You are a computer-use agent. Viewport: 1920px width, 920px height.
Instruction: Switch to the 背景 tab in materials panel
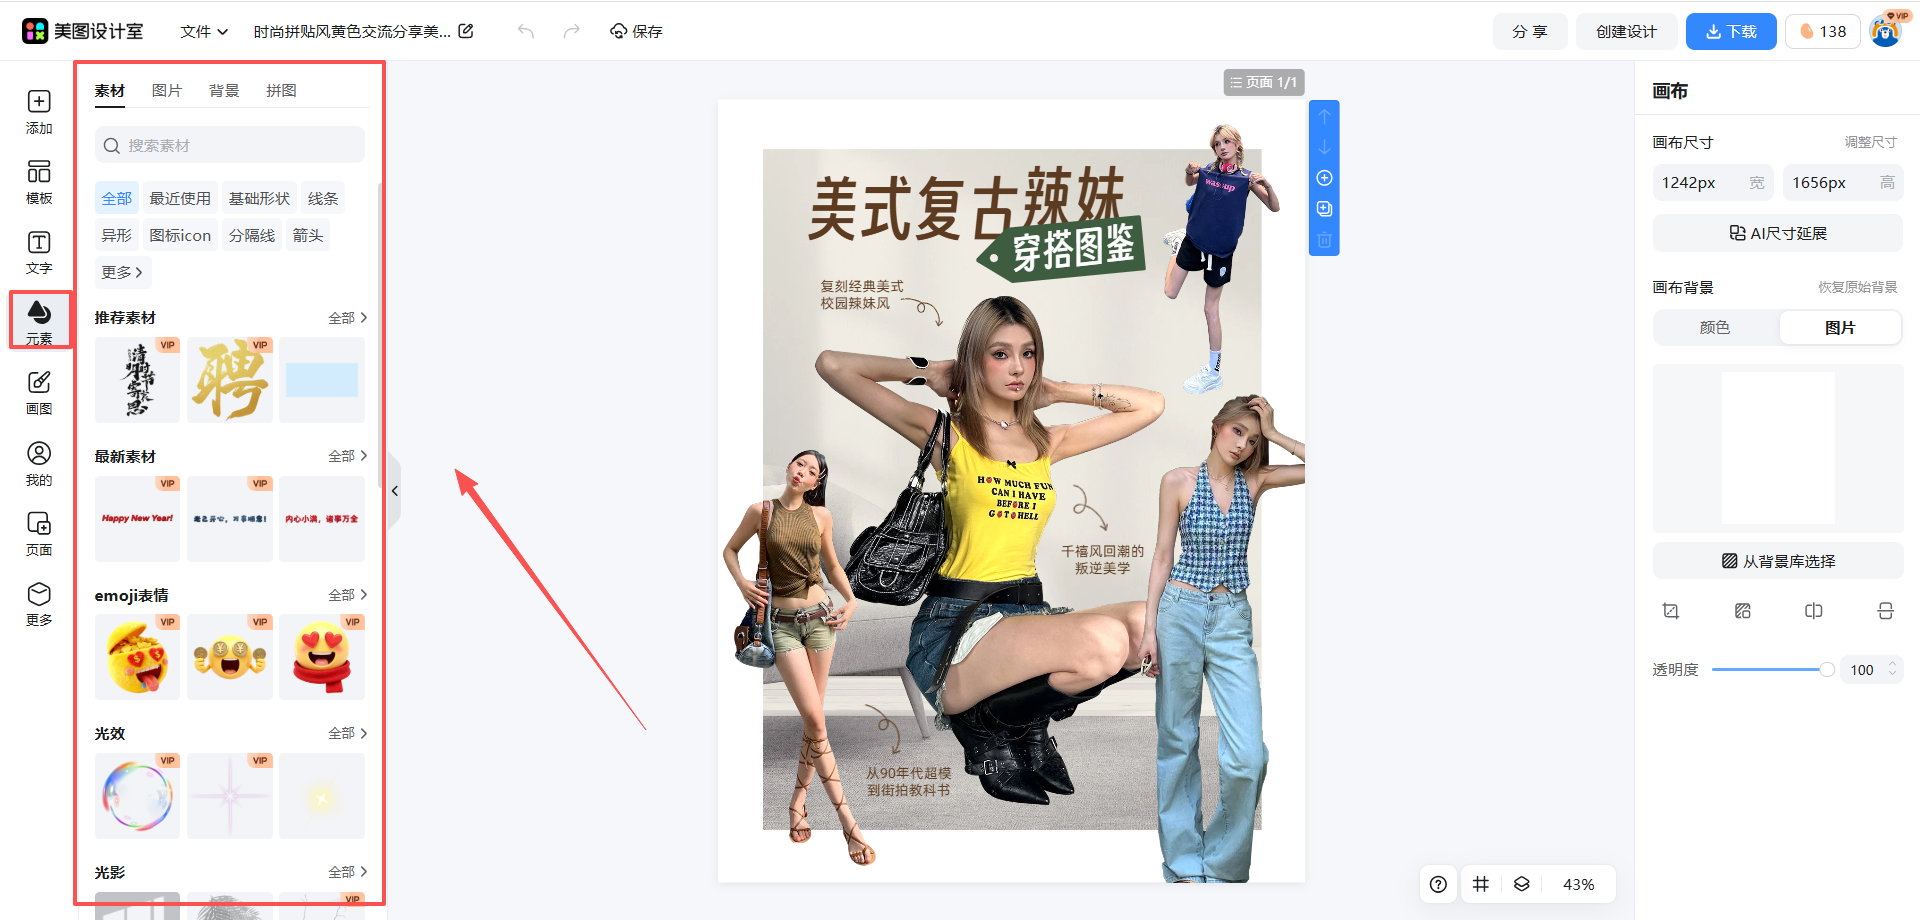(x=224, y=90)
